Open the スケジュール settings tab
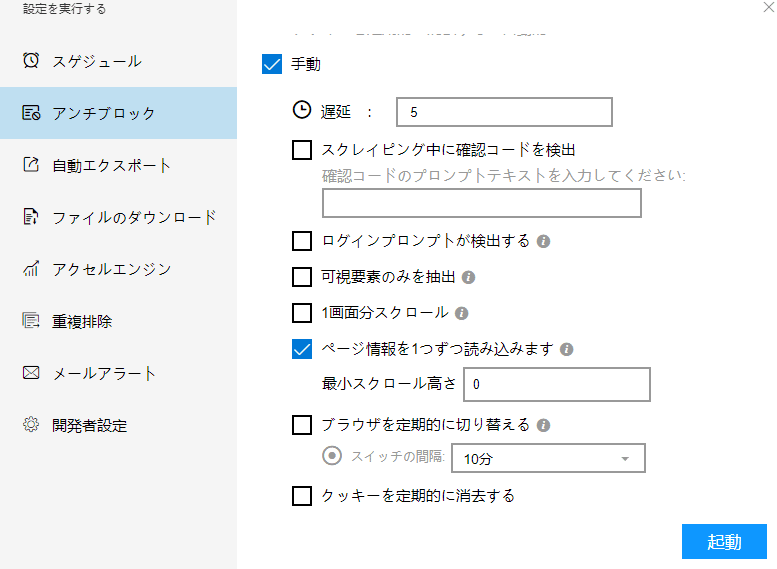This screenshot has width=777, height=569. pyautogui.click(x=96, y=61)
